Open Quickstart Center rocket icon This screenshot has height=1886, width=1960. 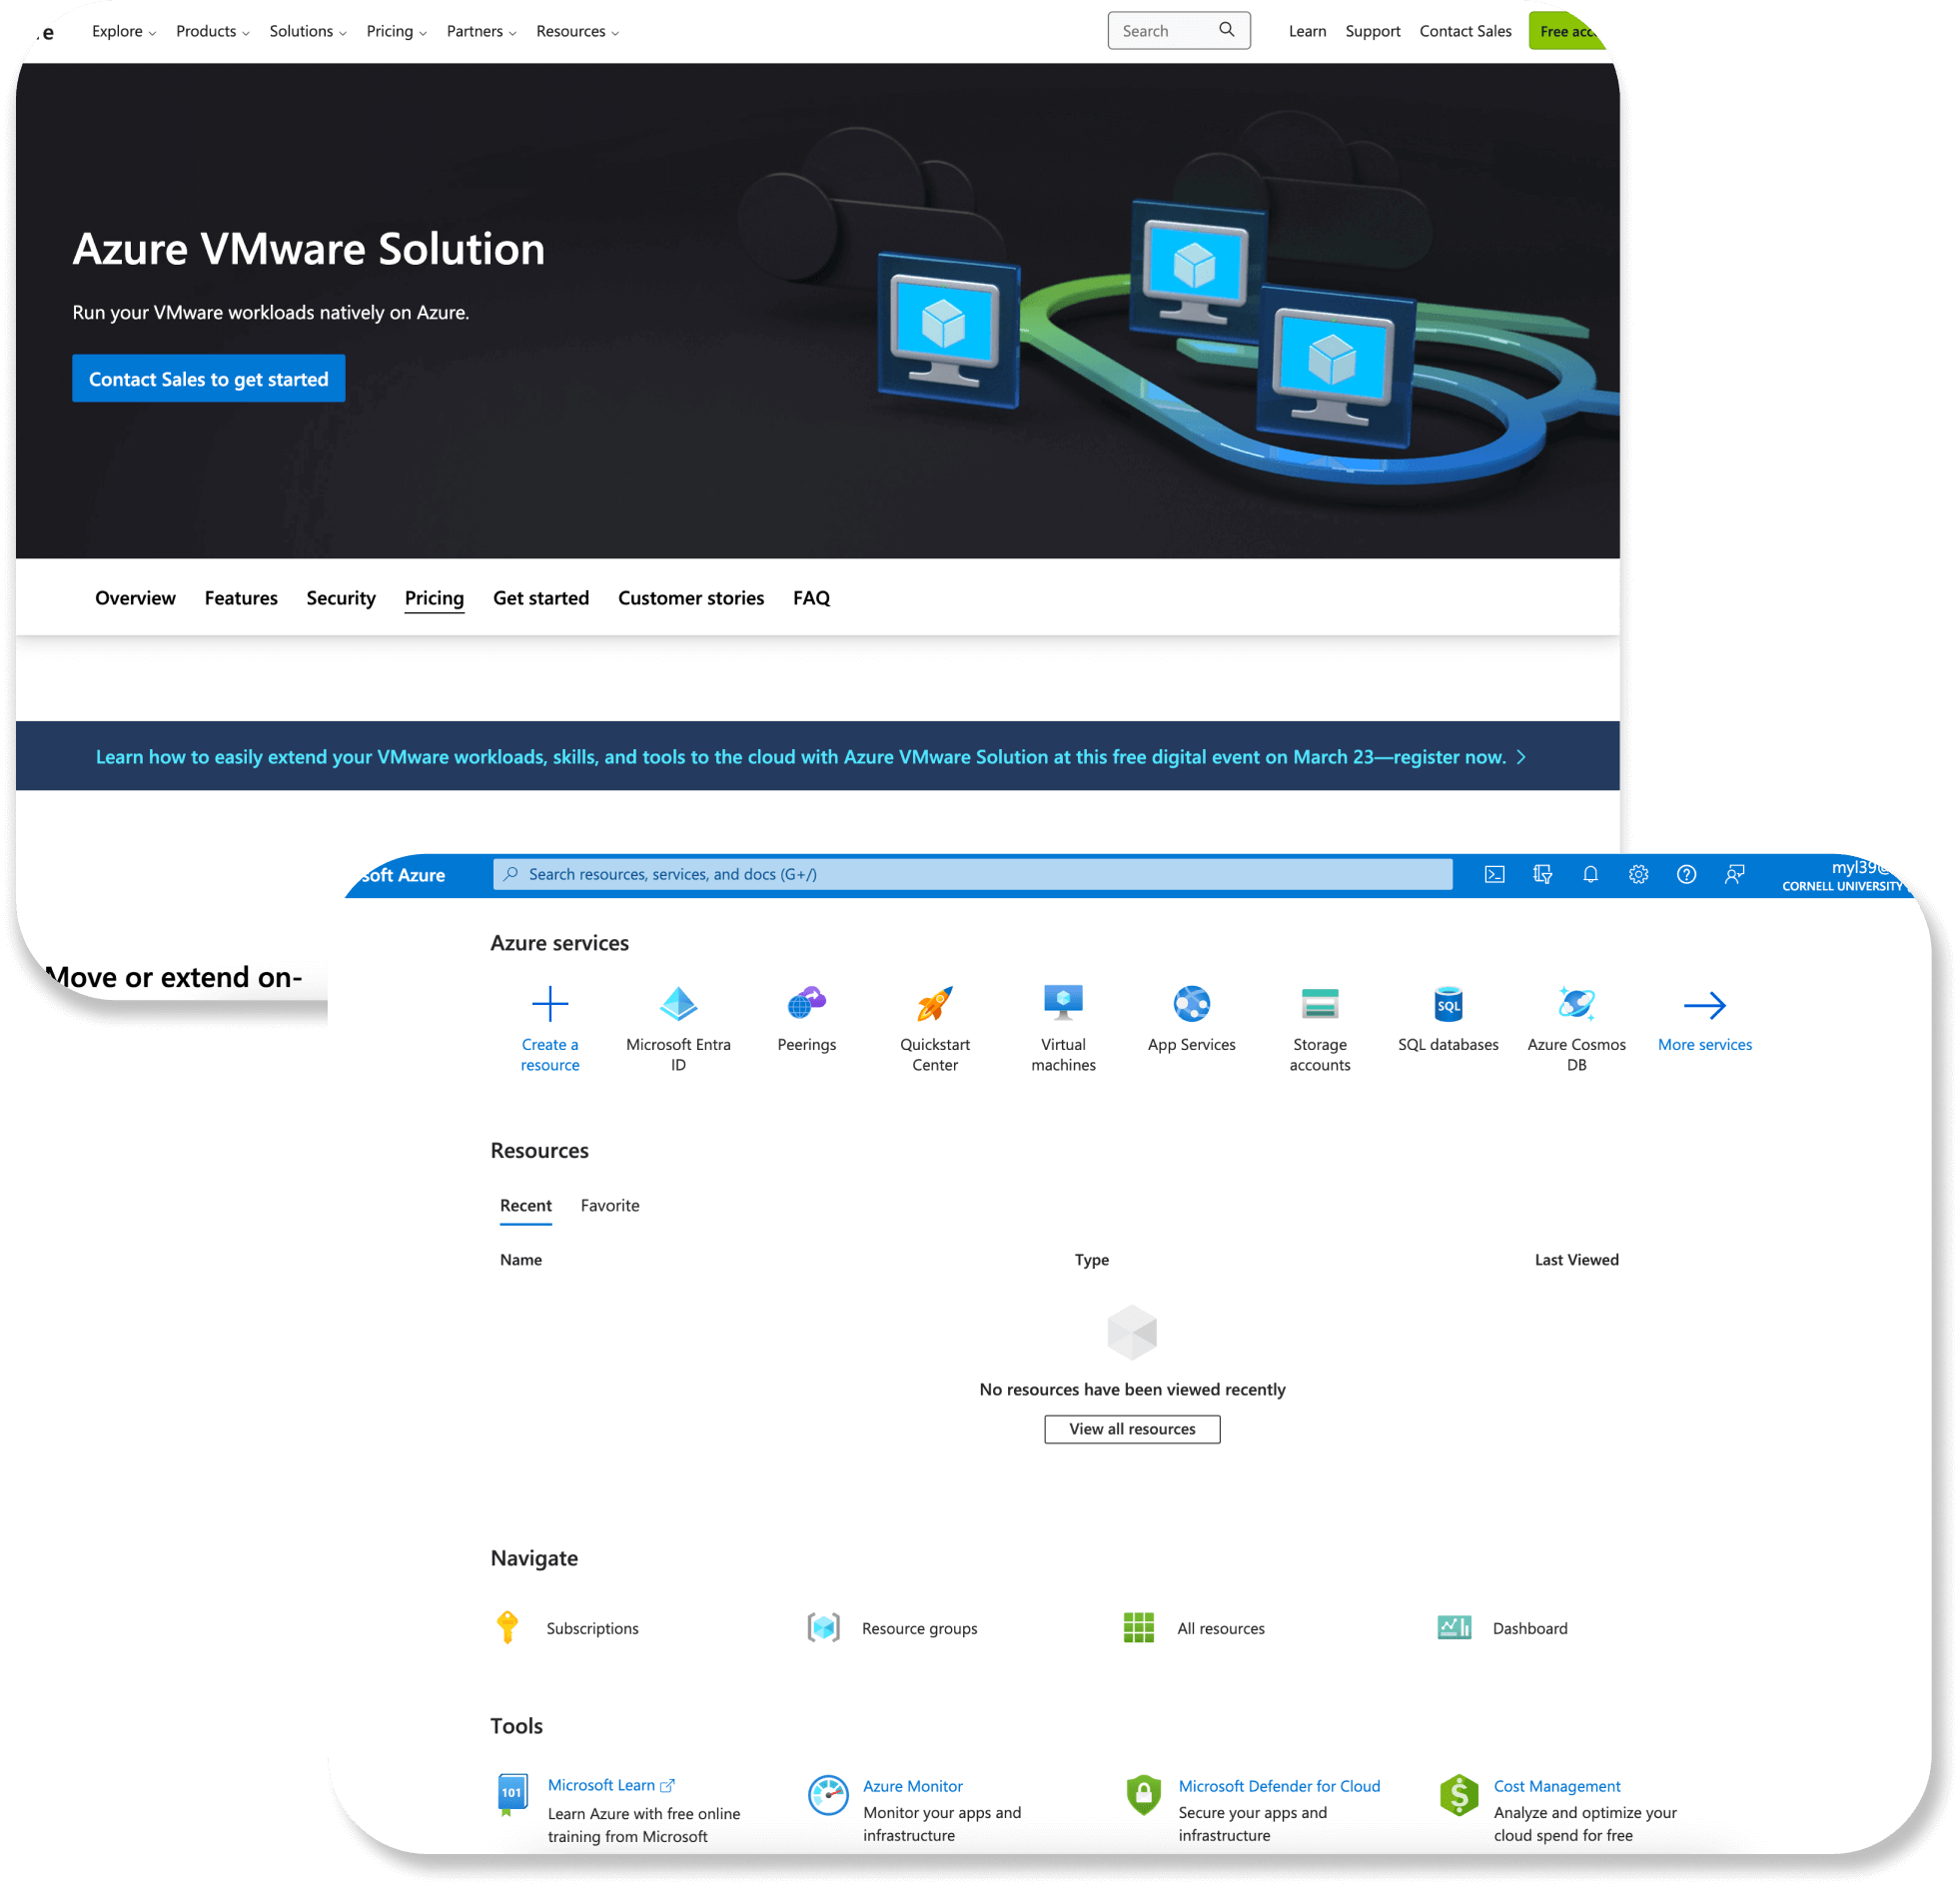(935, 1003)
